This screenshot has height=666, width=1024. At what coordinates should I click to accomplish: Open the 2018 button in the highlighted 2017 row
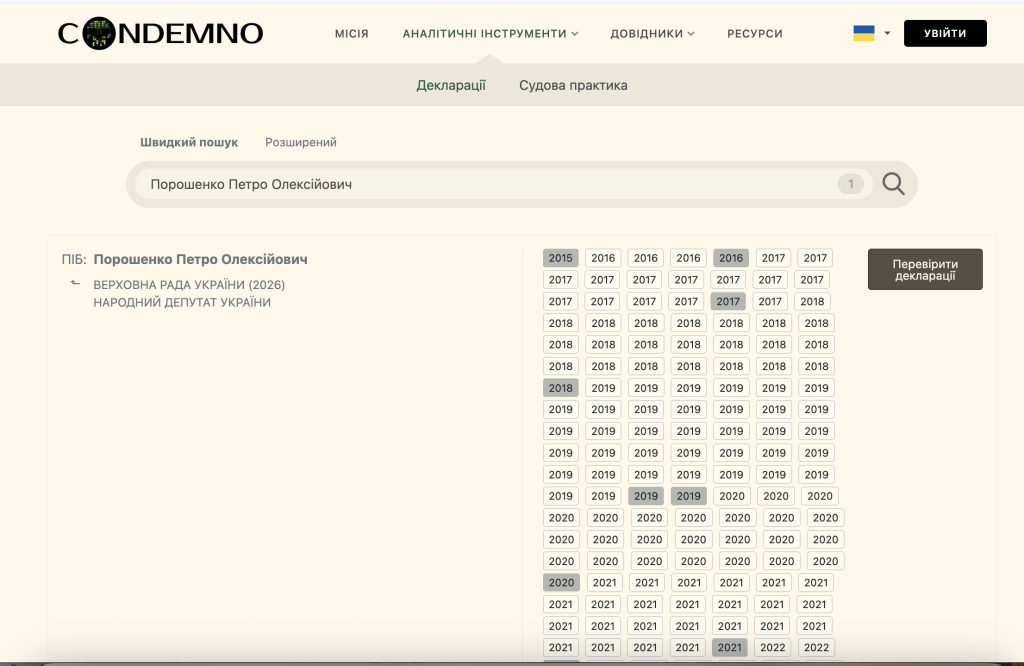coord(812,301)
